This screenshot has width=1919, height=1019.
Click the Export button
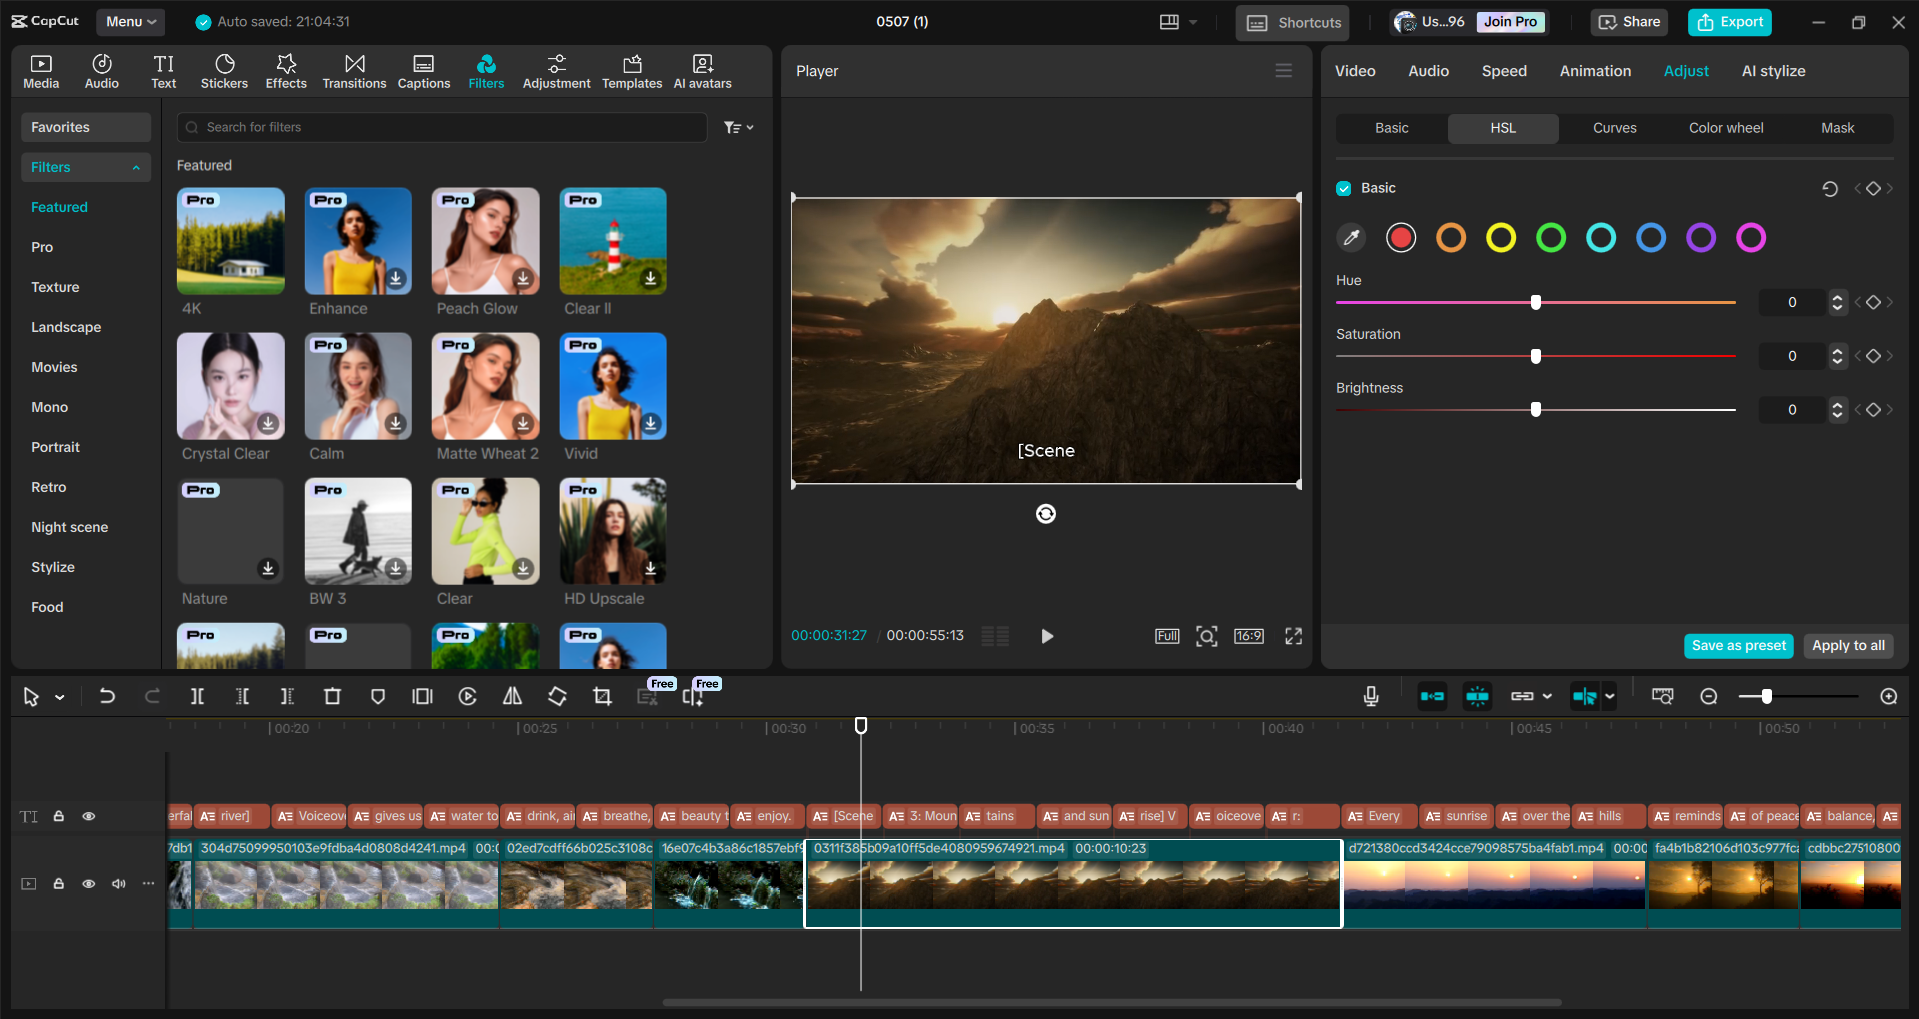coord(1729,21)
